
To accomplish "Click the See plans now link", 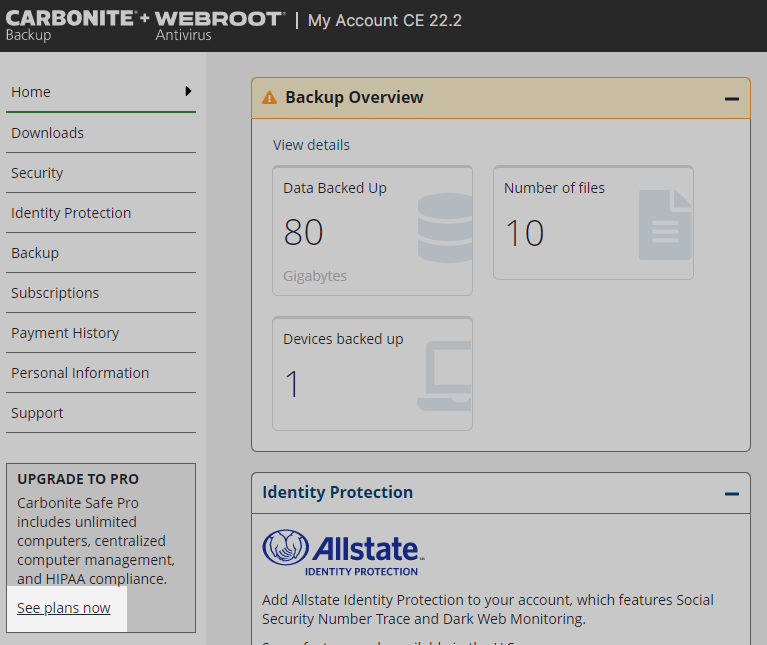I will pos(64,608).
